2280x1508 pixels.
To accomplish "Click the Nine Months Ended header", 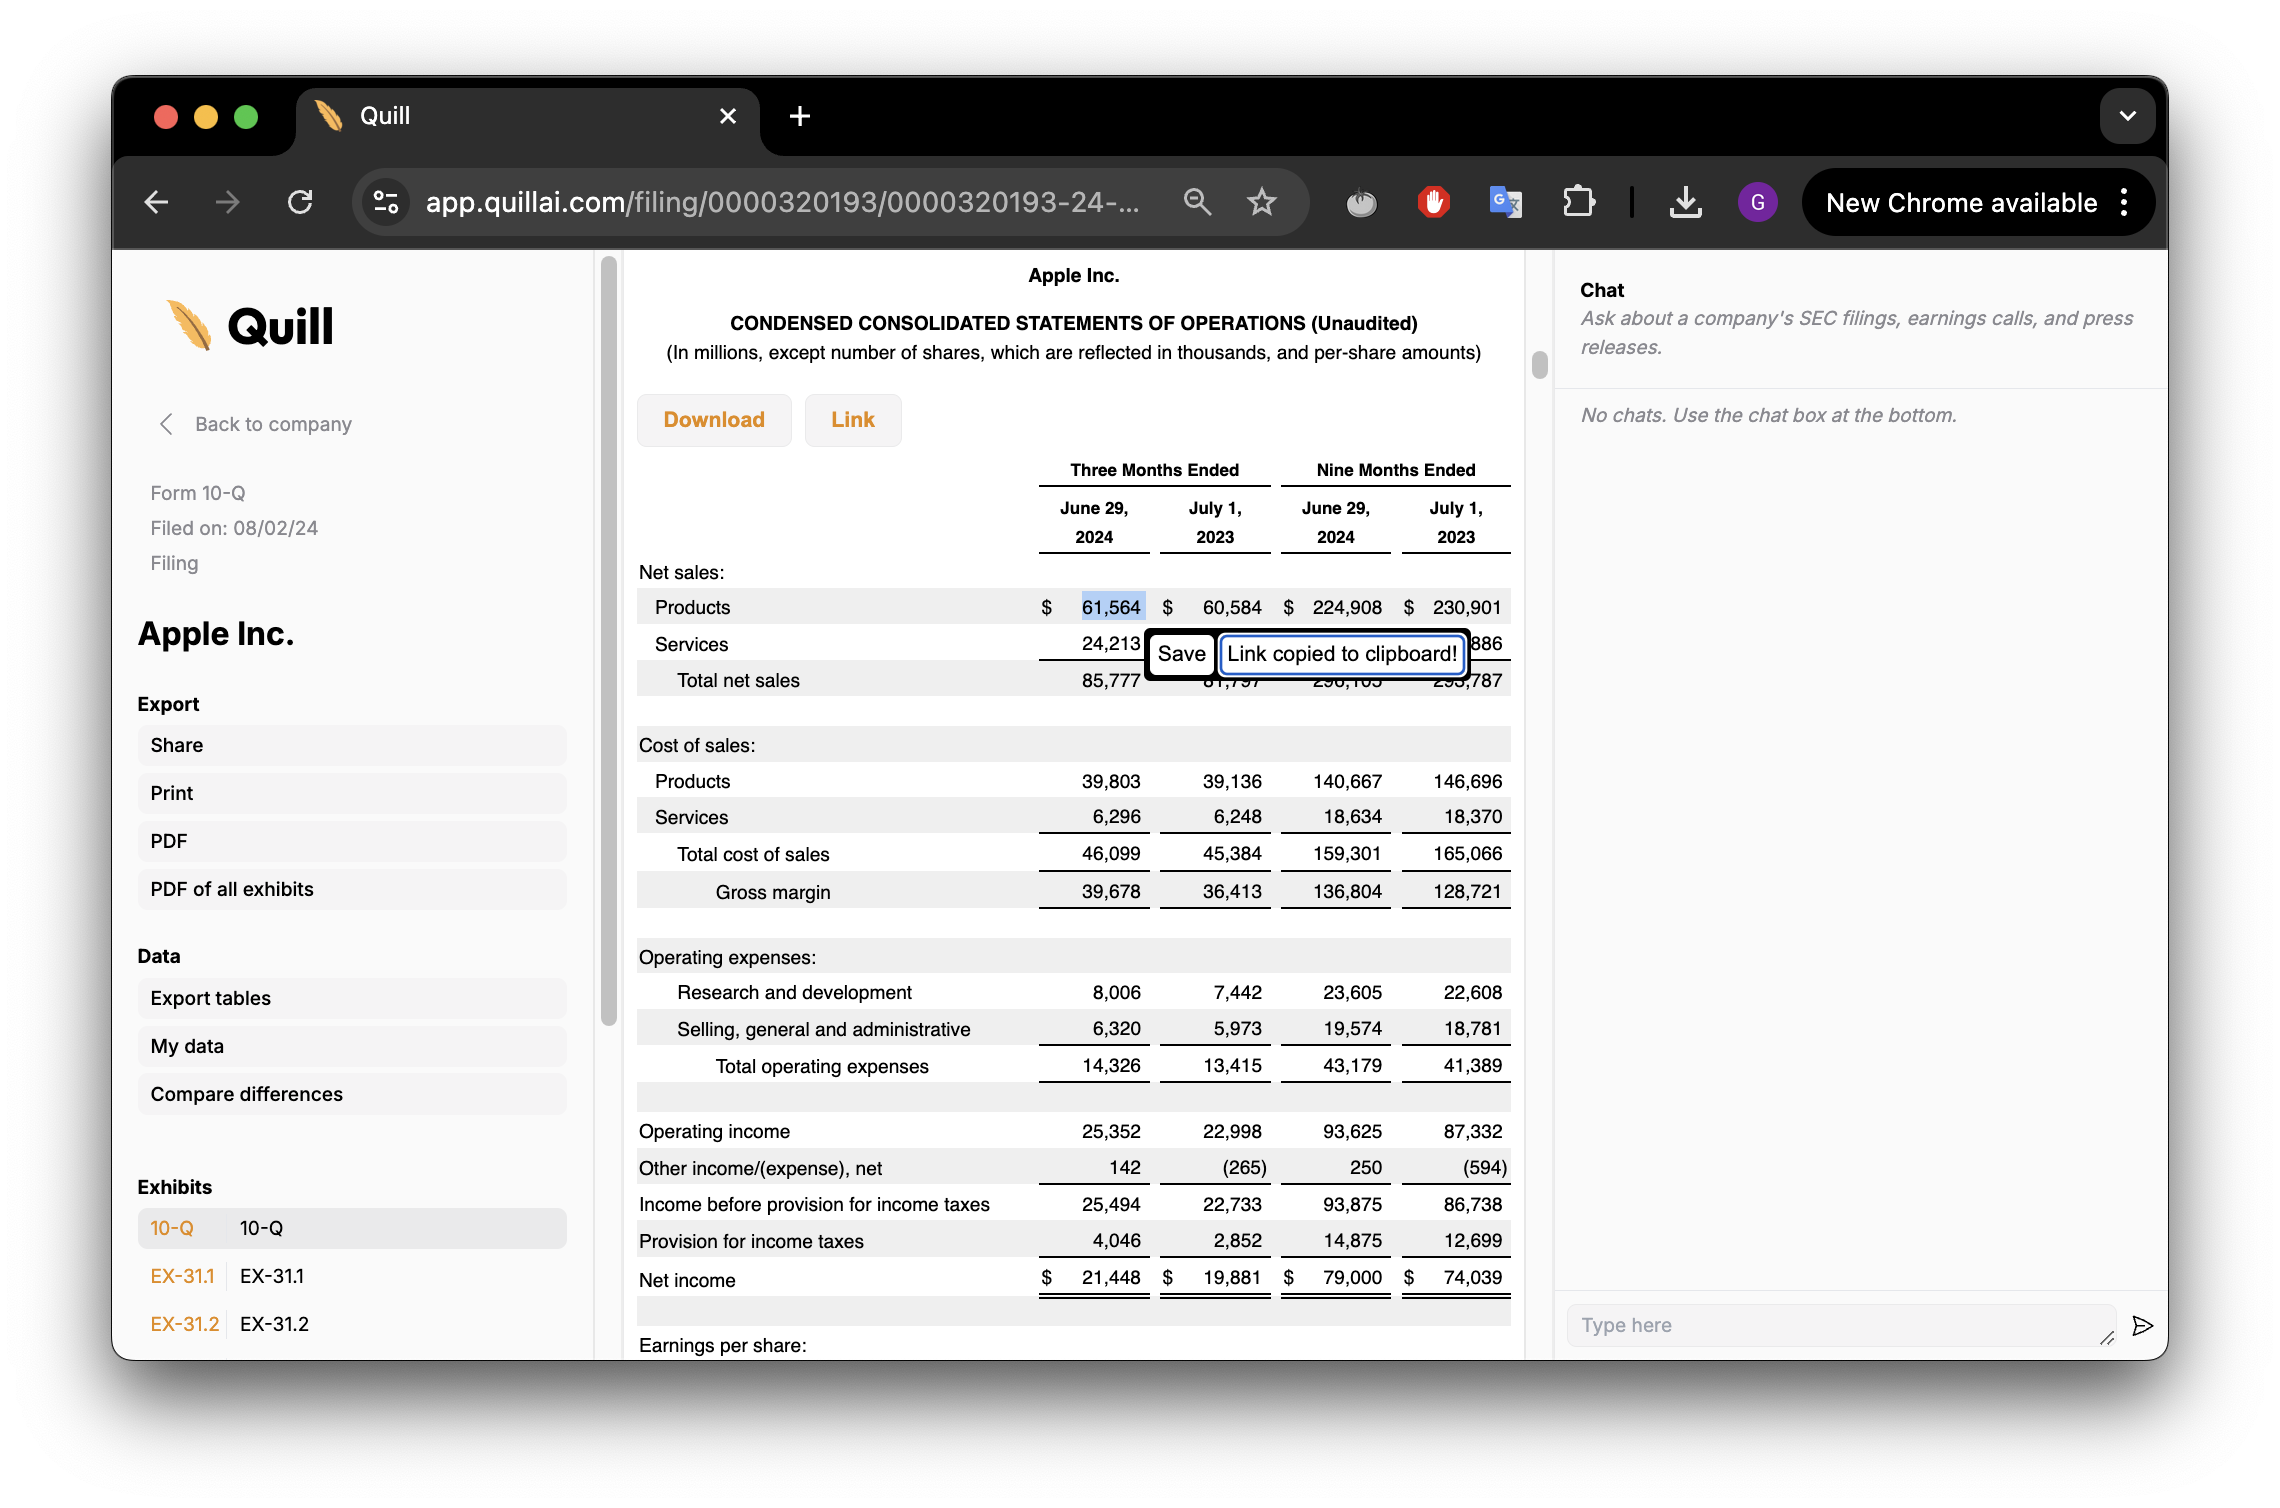I will coord(1395,470).
